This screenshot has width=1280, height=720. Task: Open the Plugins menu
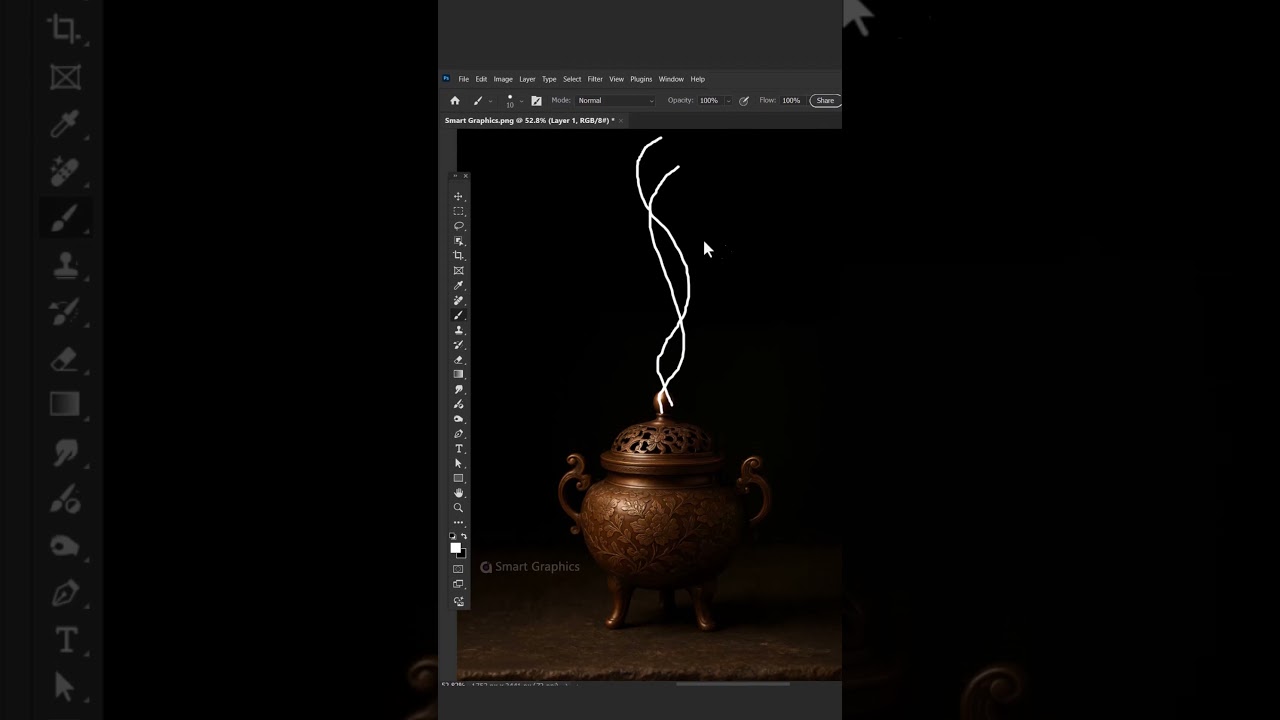[x=641, y=79]
